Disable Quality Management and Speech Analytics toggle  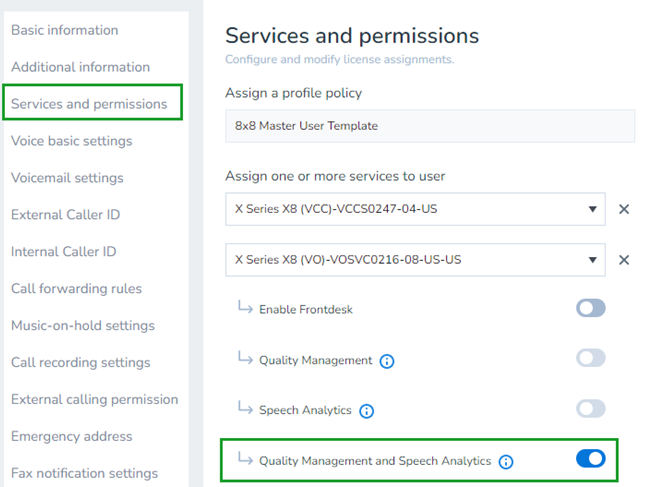coord(591,459)
